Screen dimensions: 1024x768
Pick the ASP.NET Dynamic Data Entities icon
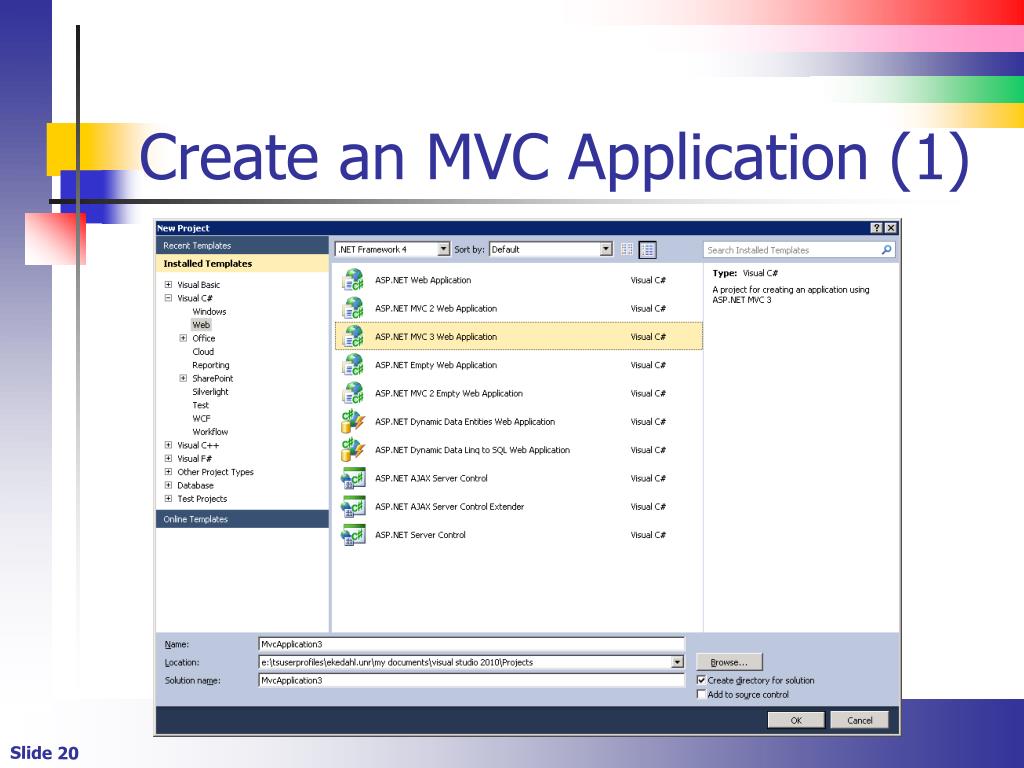click(x=353, y=422)
